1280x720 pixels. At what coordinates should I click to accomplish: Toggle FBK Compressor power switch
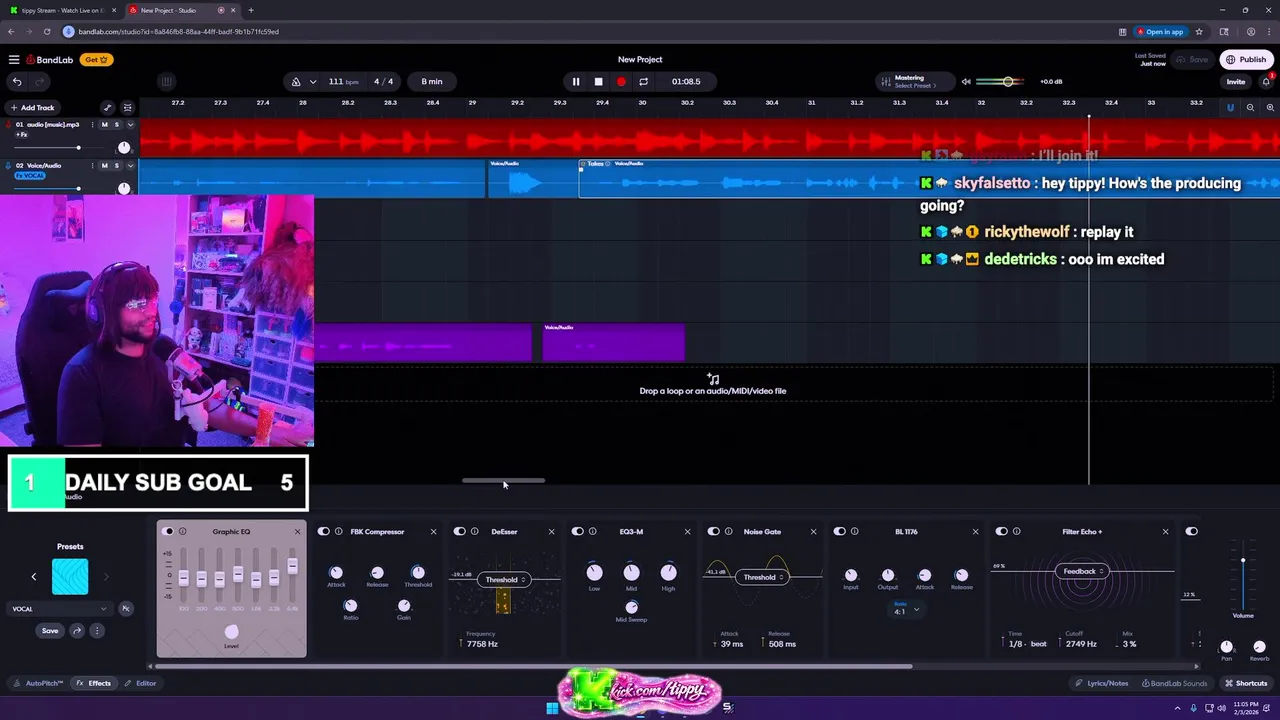pyautogui.click(x=324, y=532)
